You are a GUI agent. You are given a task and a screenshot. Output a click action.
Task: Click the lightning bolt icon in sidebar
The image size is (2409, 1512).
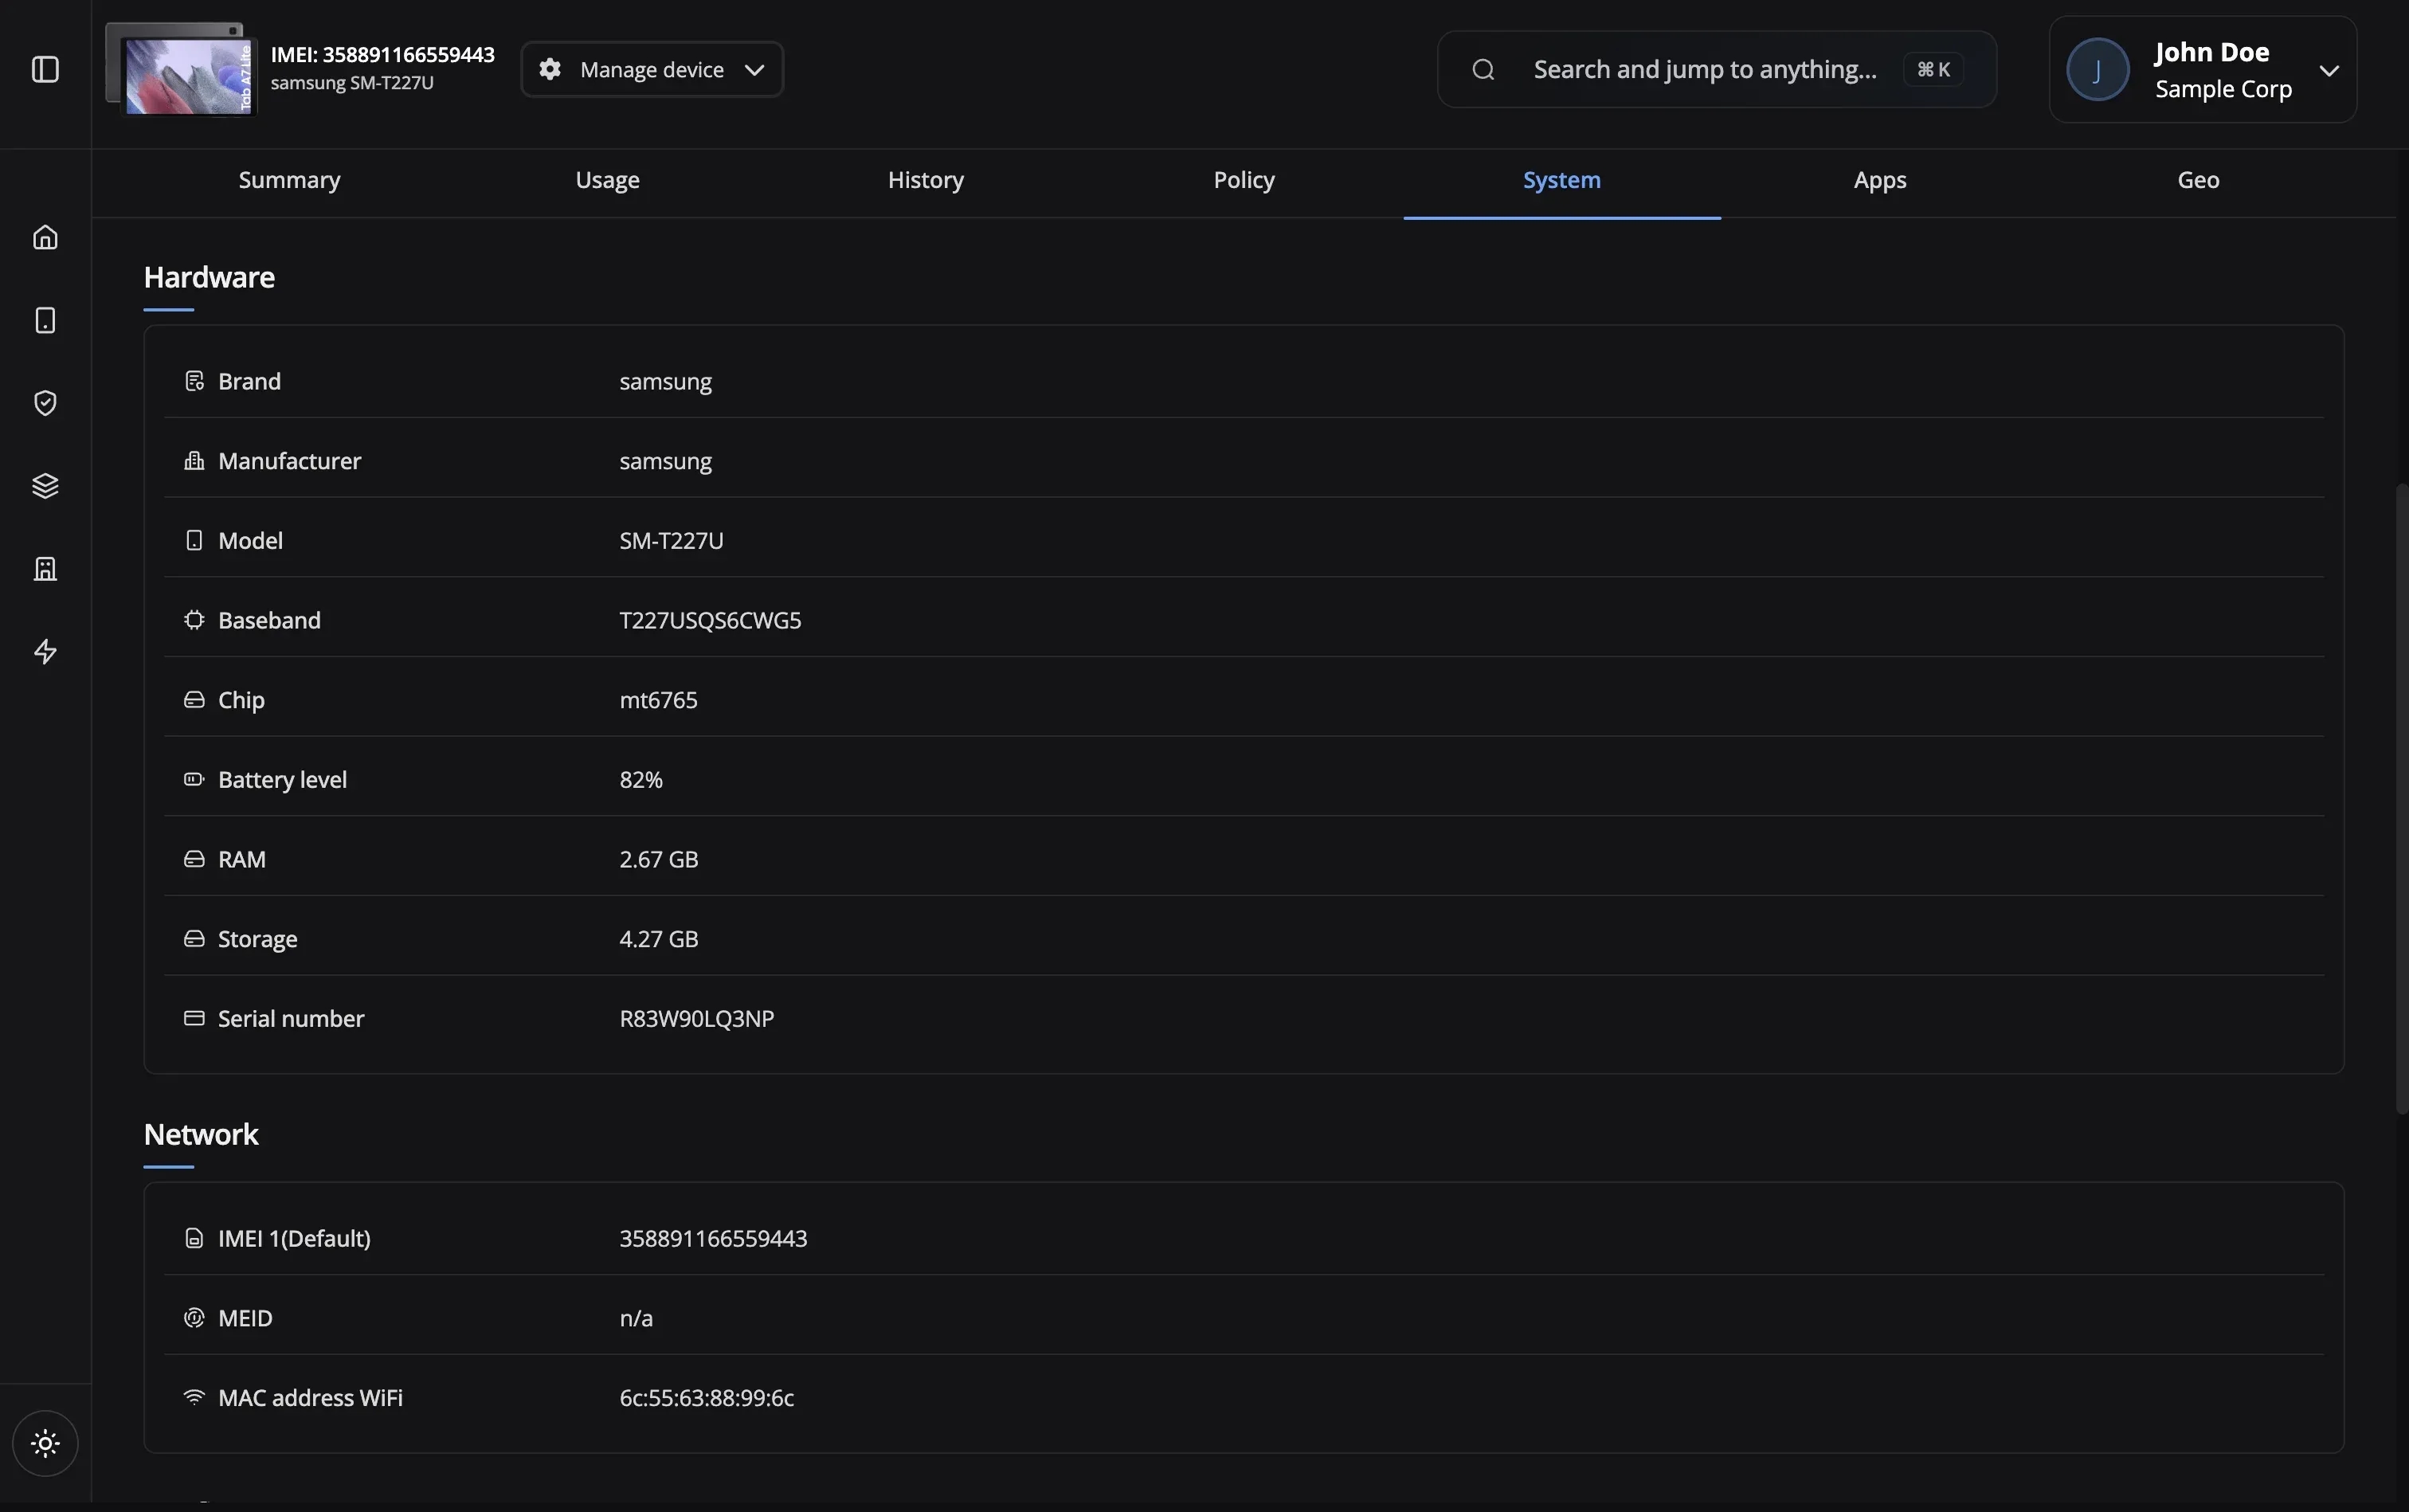click(x=45, y=652)
